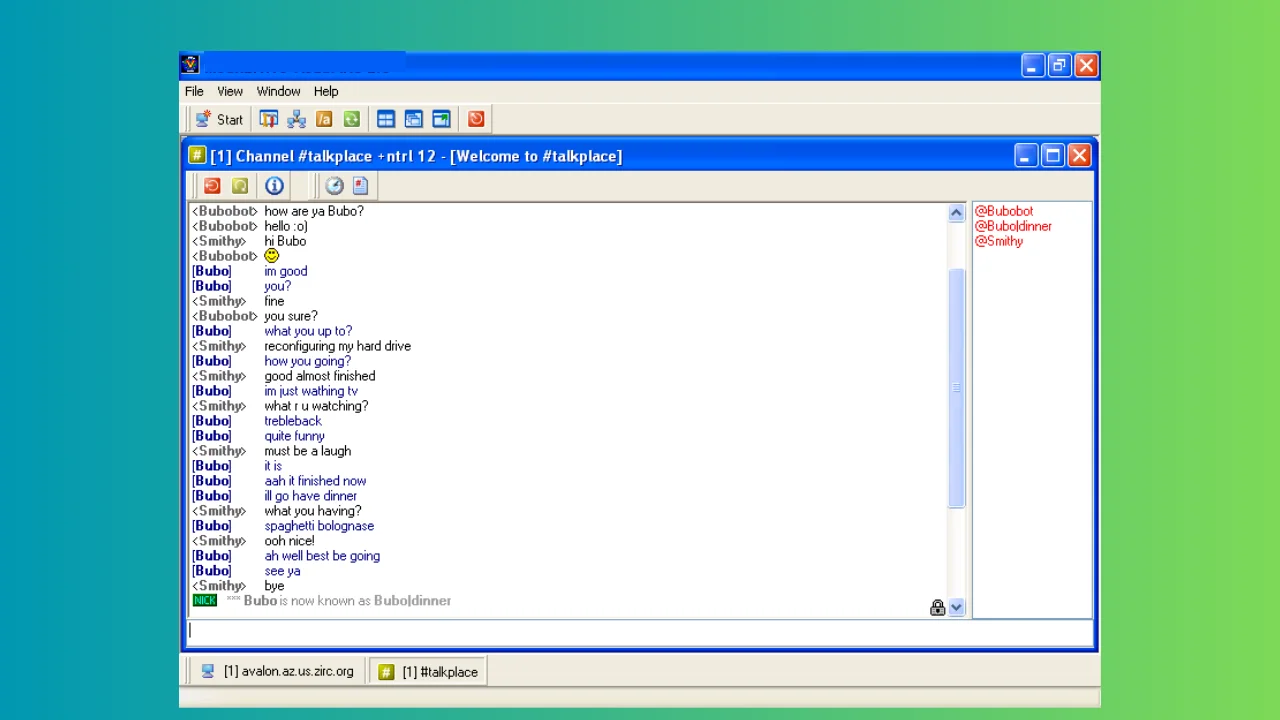Screen dimensions: 1280x720
Task: Click the smiley emoticon in chat
Action: coord(272,256)
